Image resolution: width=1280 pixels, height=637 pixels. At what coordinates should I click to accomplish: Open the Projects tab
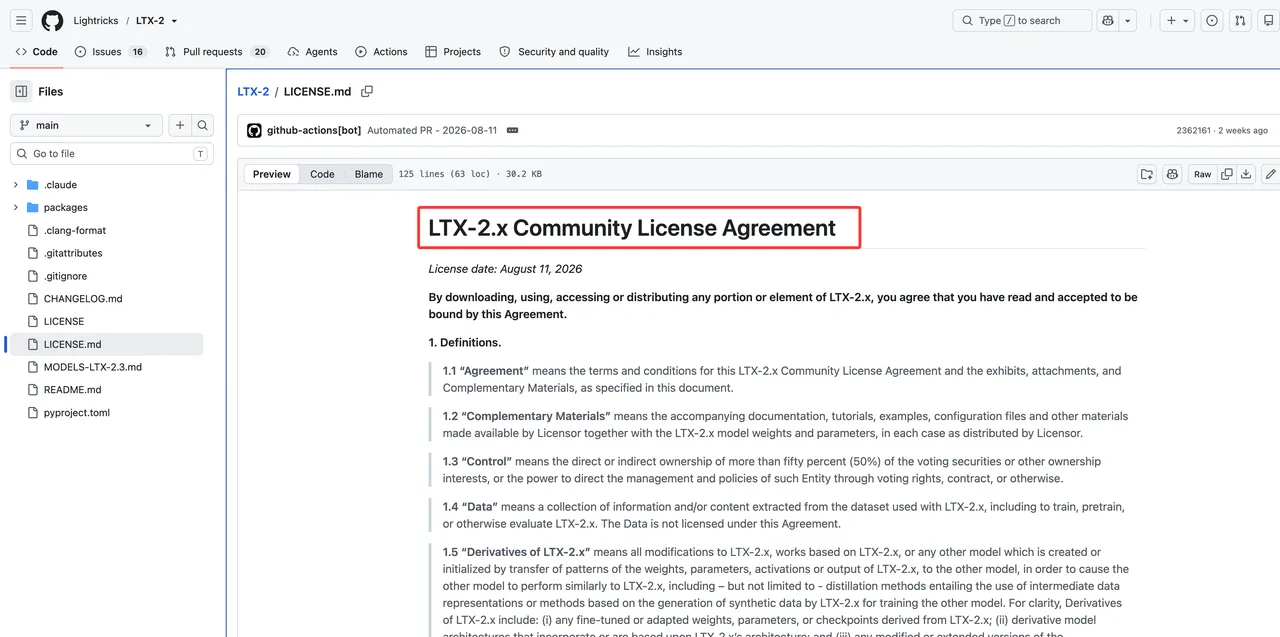(453, 52)
